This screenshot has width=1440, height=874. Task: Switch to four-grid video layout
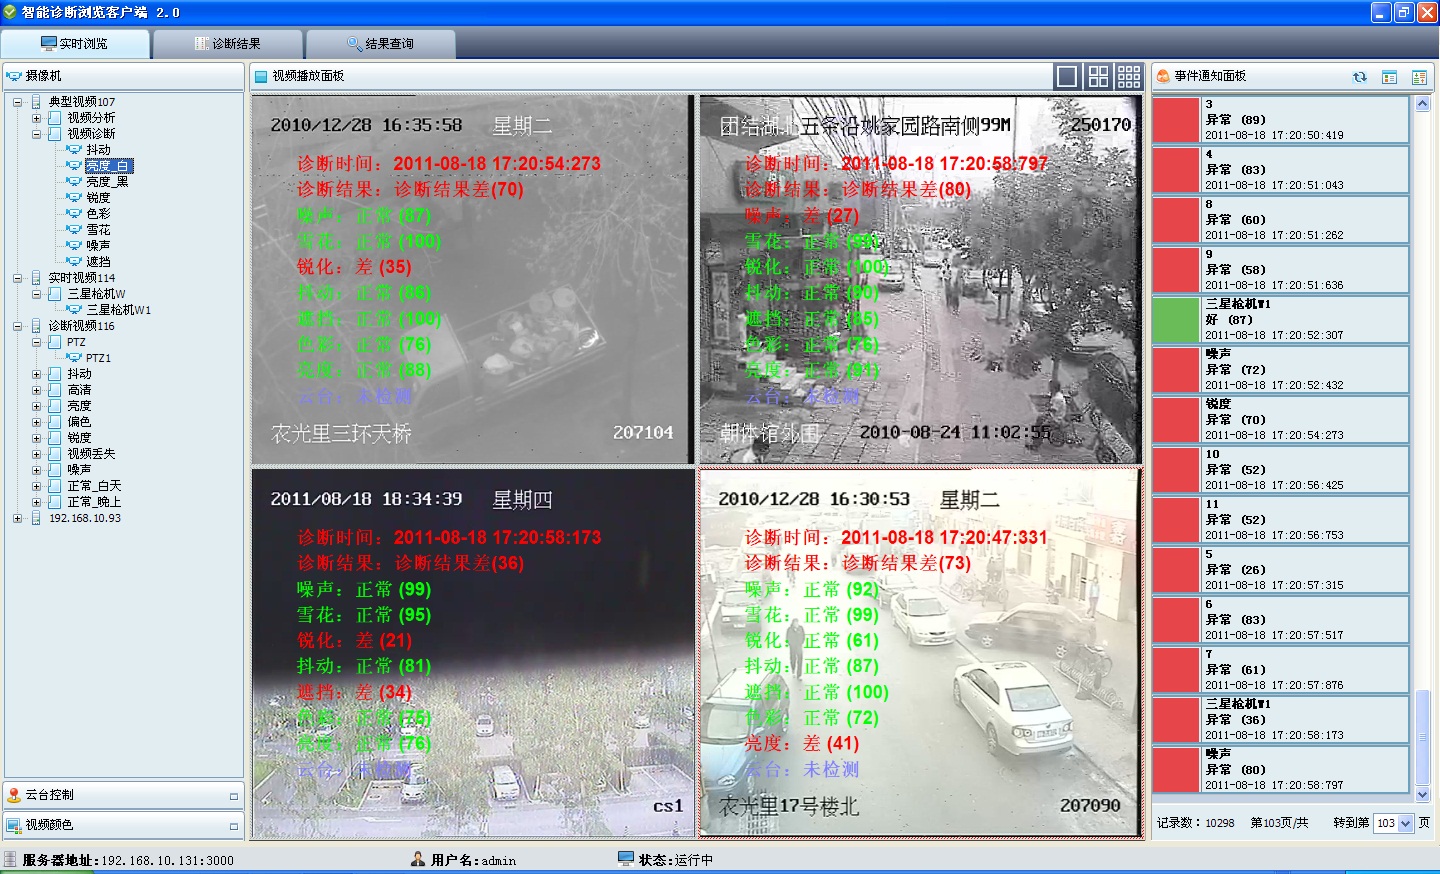pos(1098,76)
